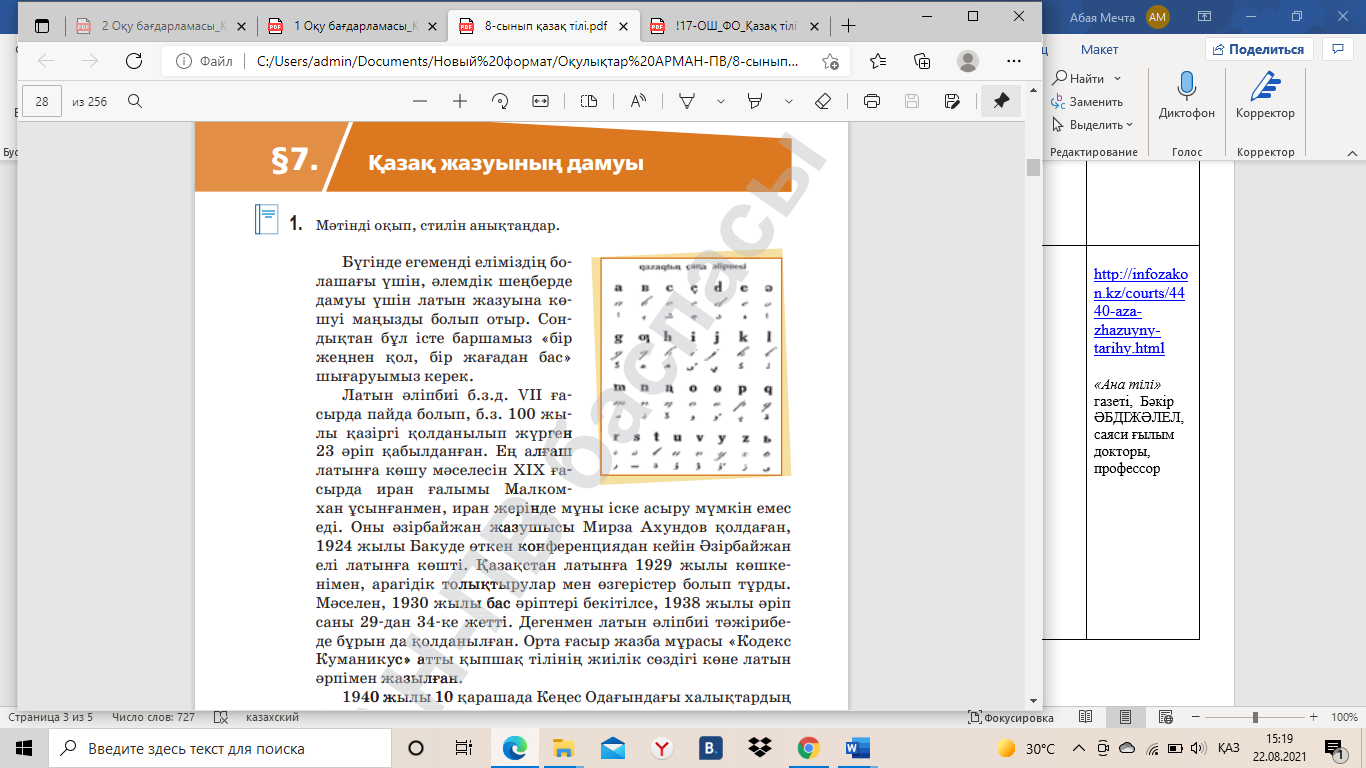This screenshot has width=1366, height=768.
Task: Open the Editor (Корректор) tool in Word
Action: (x=1265, y=87)
